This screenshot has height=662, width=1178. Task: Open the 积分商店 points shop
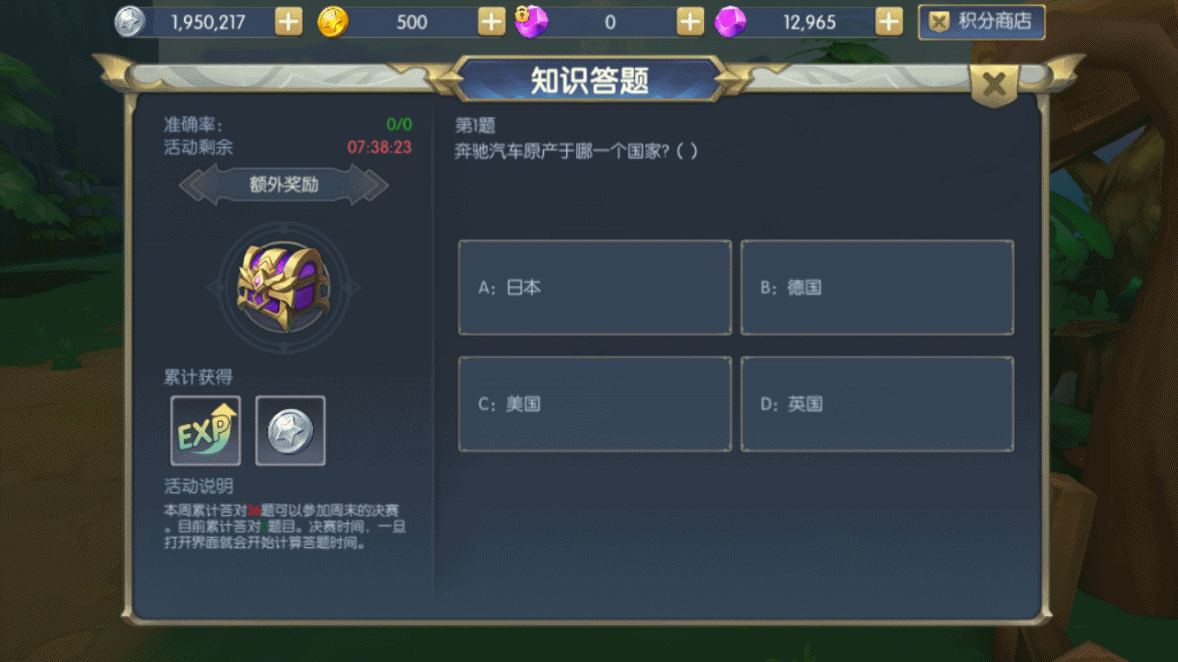981,22
